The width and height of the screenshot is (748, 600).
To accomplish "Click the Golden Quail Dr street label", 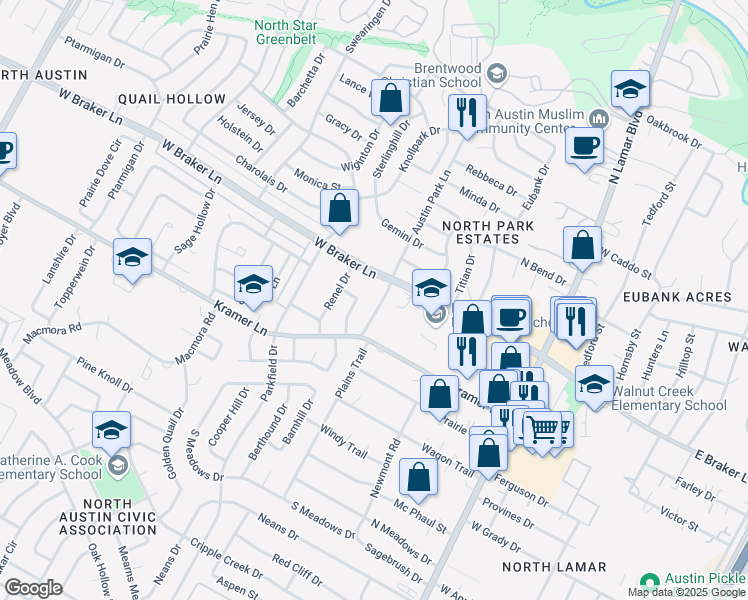I will pyautogui.click(x=175, y=444).
